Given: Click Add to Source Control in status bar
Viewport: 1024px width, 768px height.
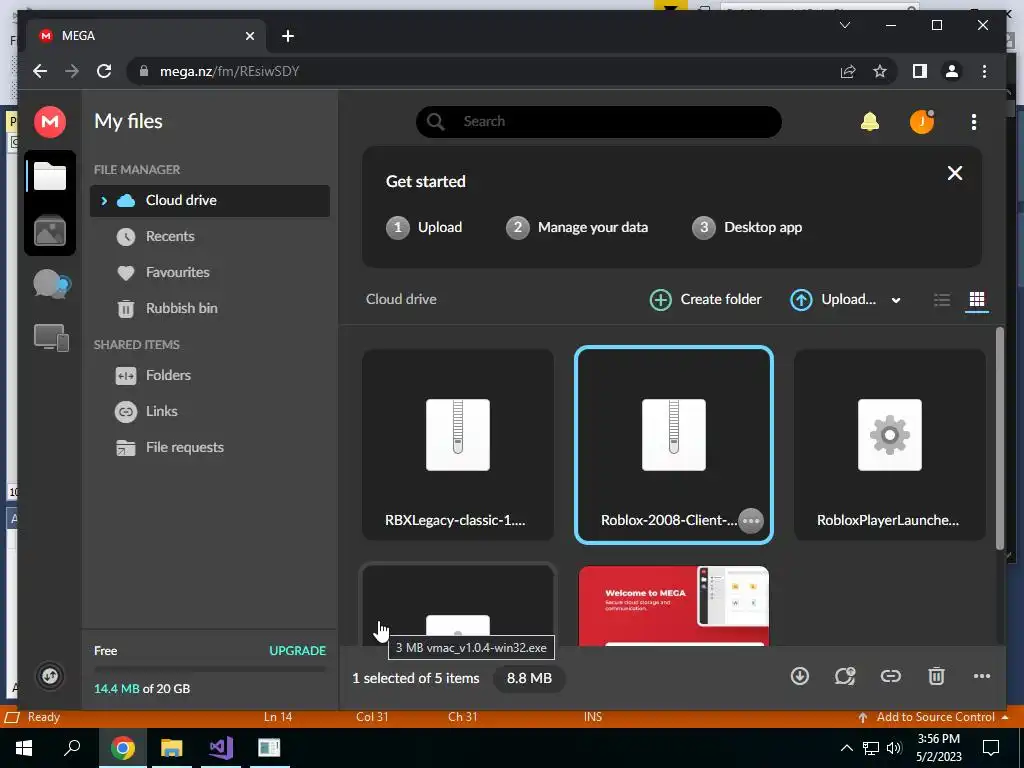Looking at the screenshot, I should [x=935, y=717].
